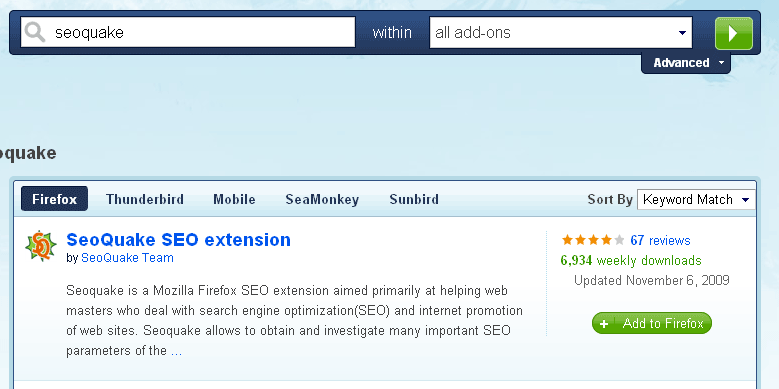Click the star rating icons

click(x=593, y=240)
